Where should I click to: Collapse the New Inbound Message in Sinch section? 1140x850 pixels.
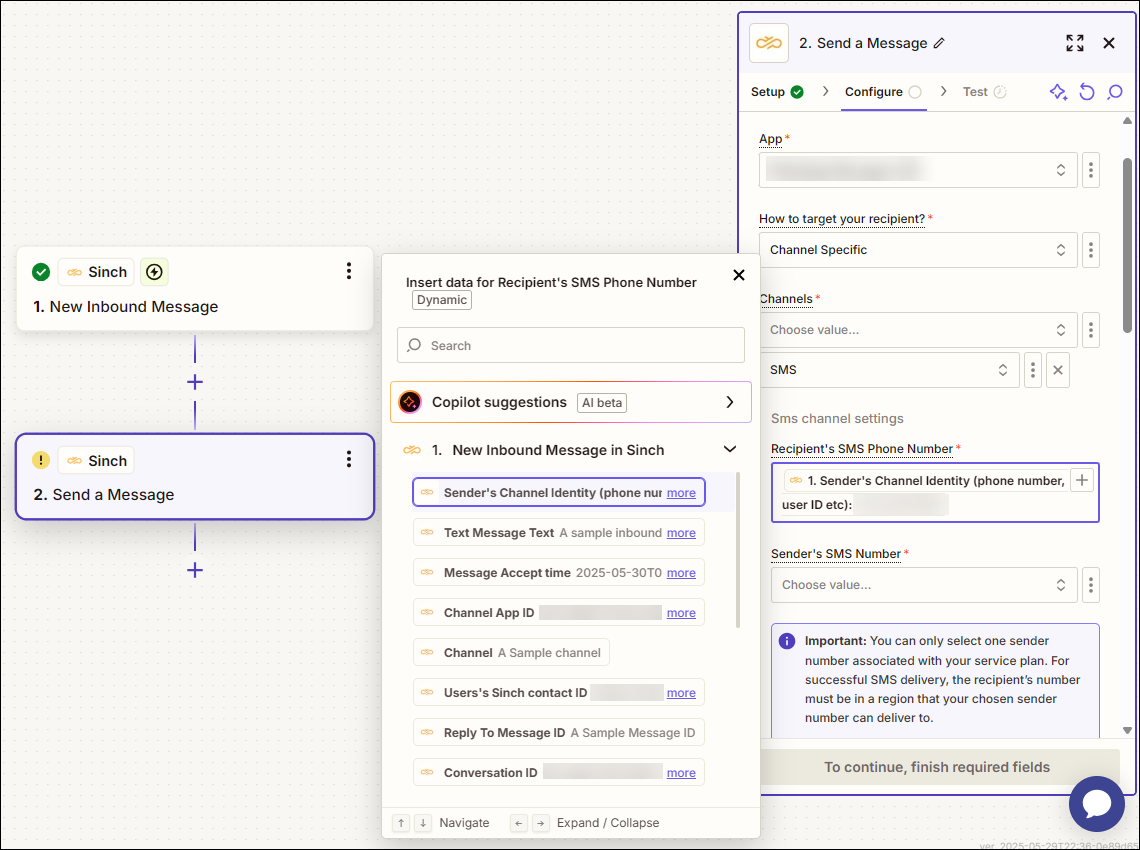[729, 450]
